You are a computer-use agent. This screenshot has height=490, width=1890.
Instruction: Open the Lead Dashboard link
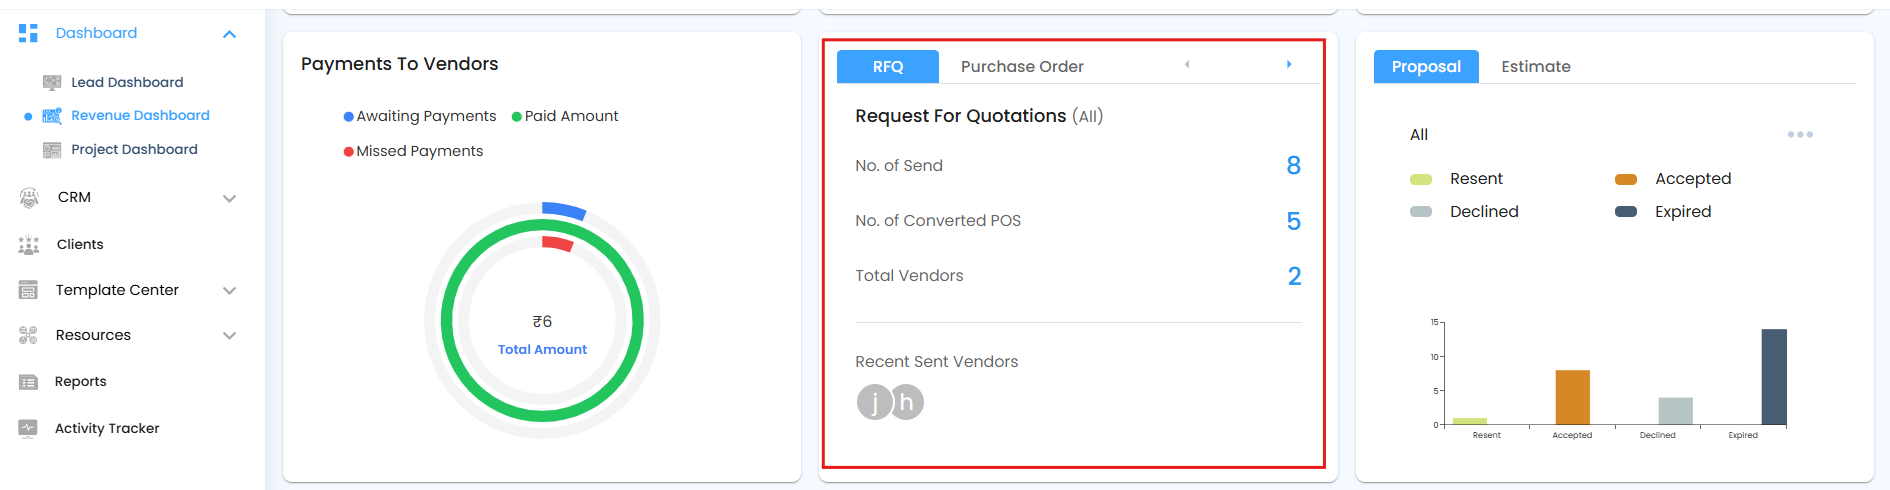click(127, 82)
